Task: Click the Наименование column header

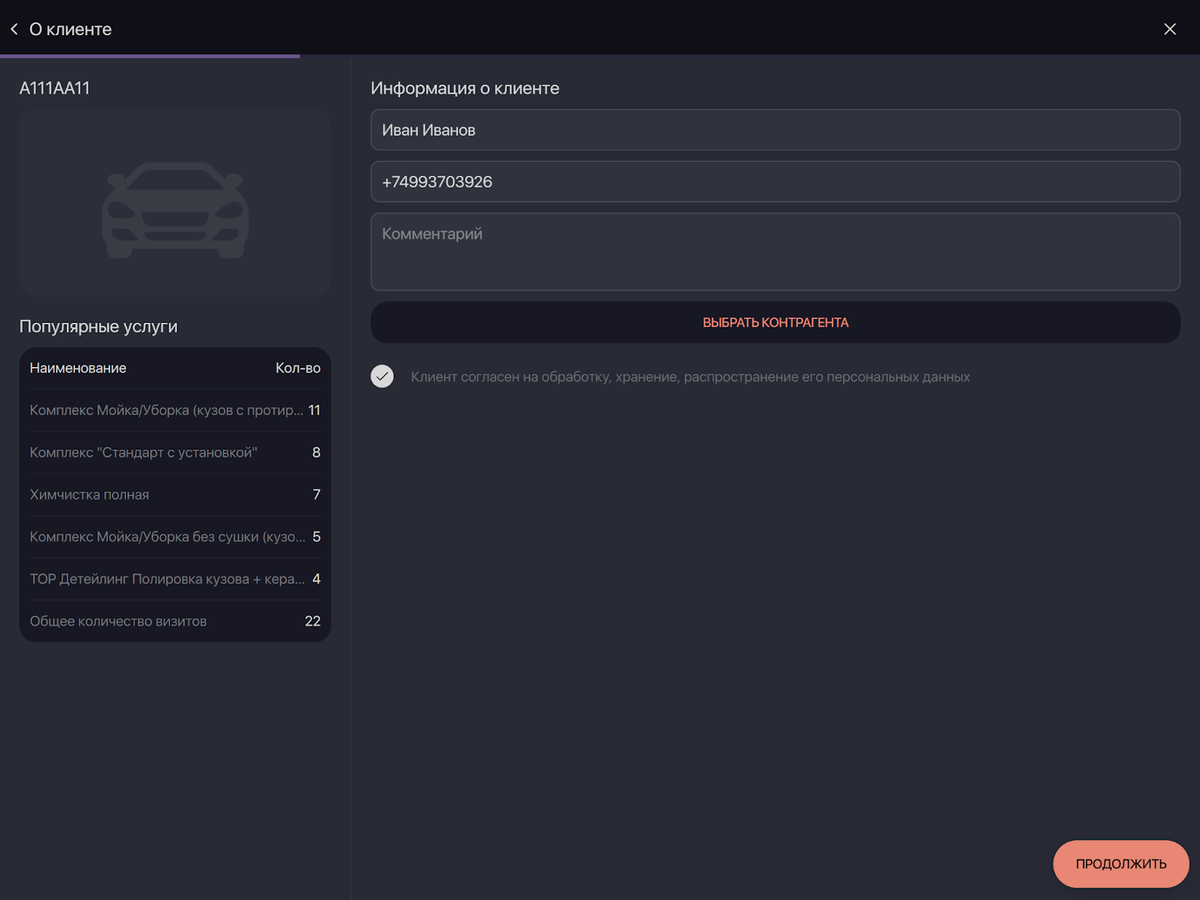Action: pyautogui.click(x=78, y=368)
